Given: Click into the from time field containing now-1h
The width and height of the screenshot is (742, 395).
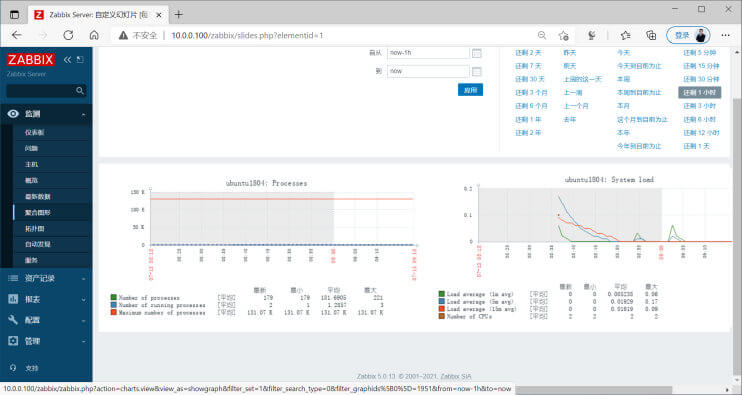Looking at the screenshot, I should click(x=428, y=53).
